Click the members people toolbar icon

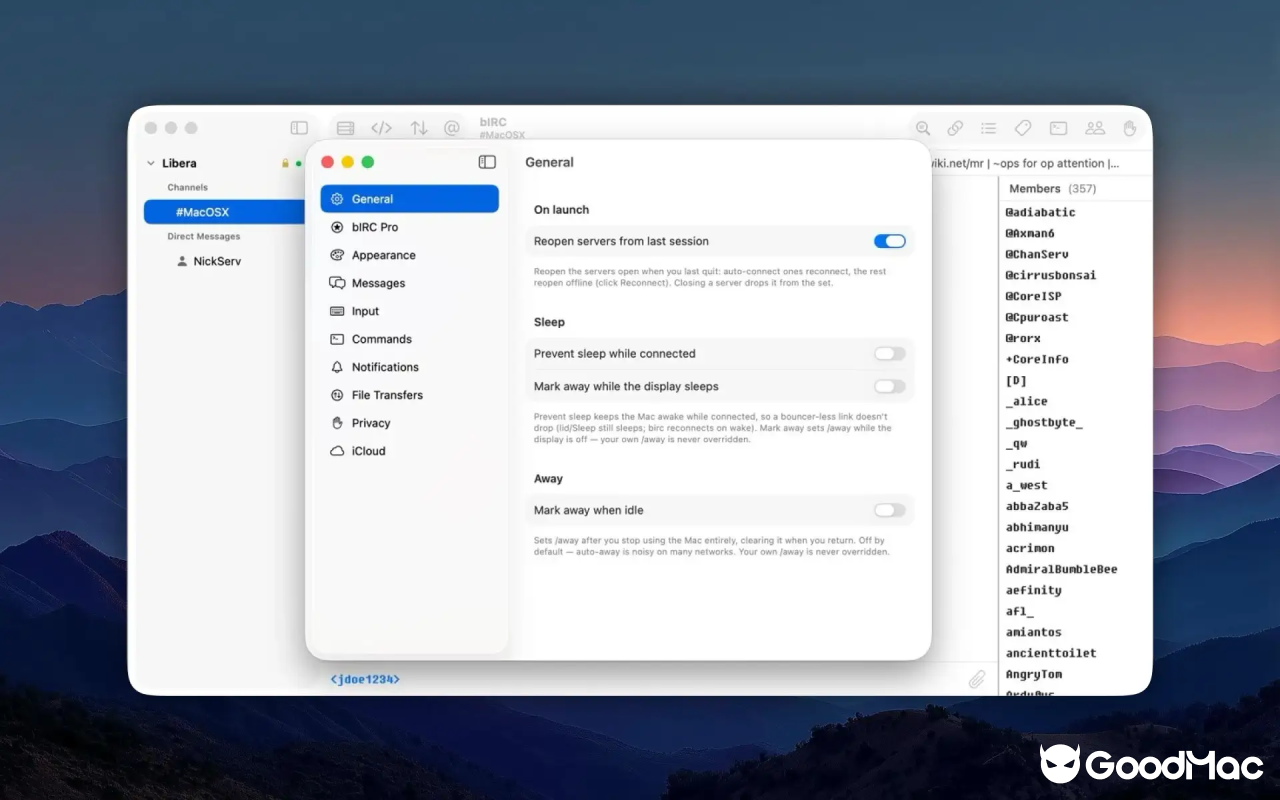[1095, 128]
